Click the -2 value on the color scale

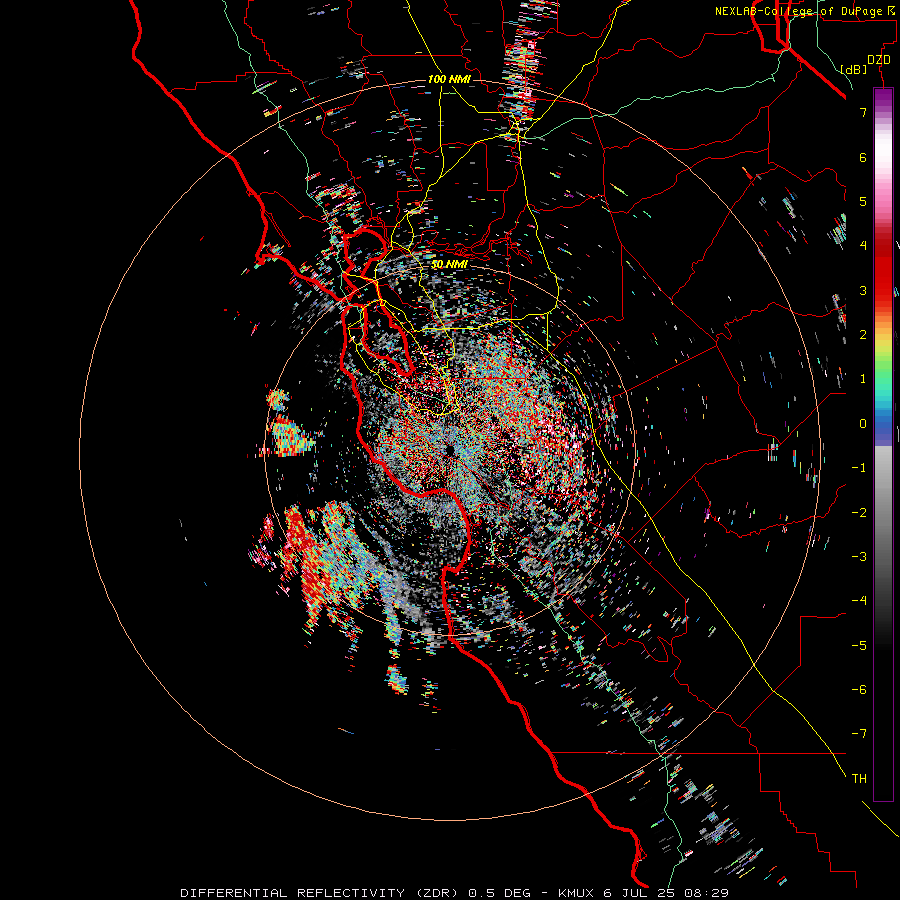pos(859,513)
